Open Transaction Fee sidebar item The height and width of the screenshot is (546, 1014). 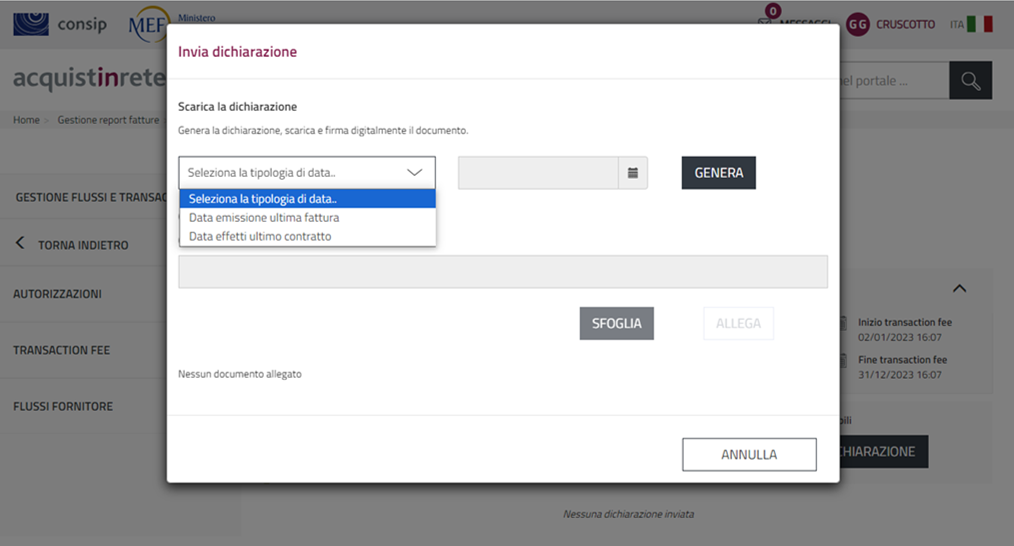point(61,350)
